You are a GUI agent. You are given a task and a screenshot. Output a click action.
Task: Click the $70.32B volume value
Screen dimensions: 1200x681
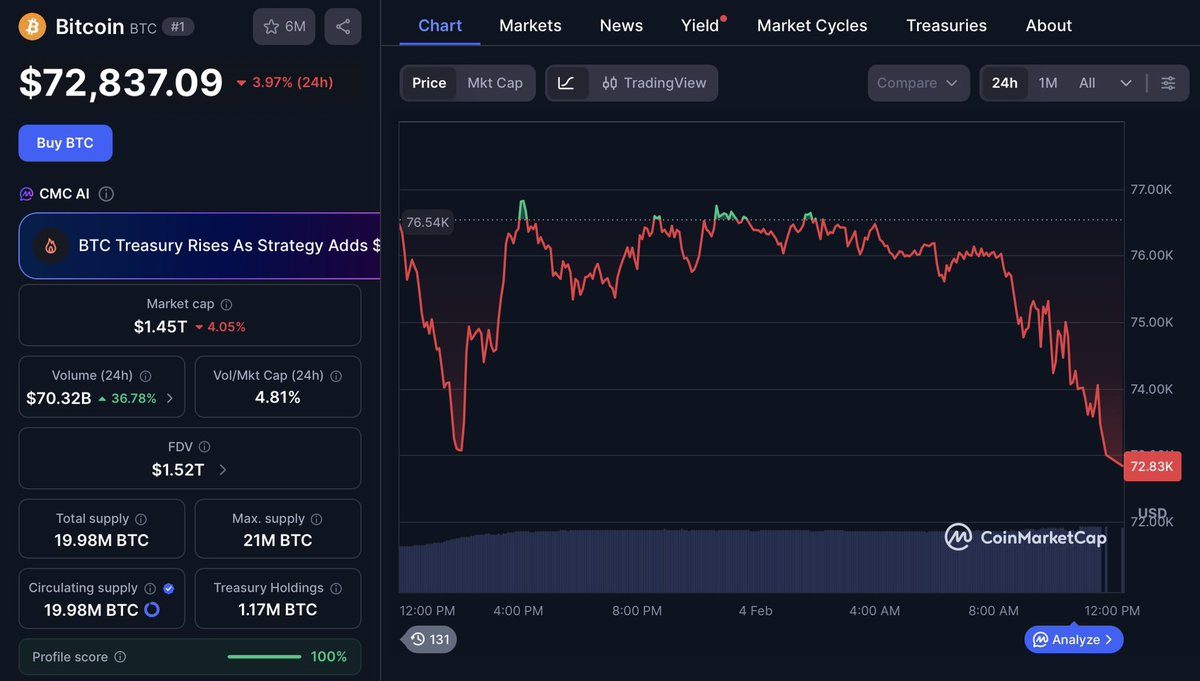(x=59, y=398)
